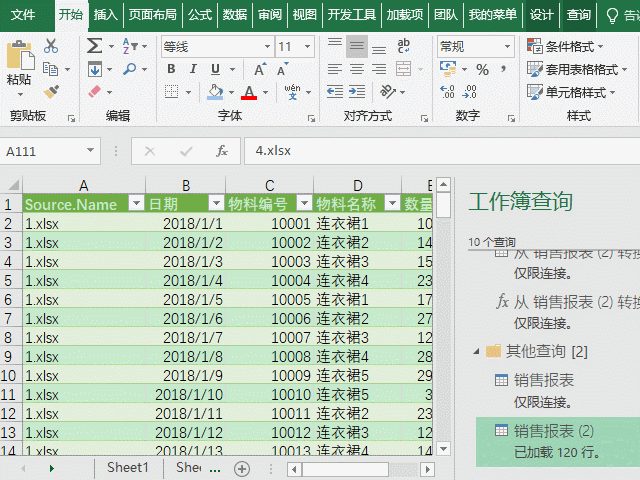Click the Clear eraser icon
Image resolution: width=640 pixels, height=480 pixels.
(94, 92)
